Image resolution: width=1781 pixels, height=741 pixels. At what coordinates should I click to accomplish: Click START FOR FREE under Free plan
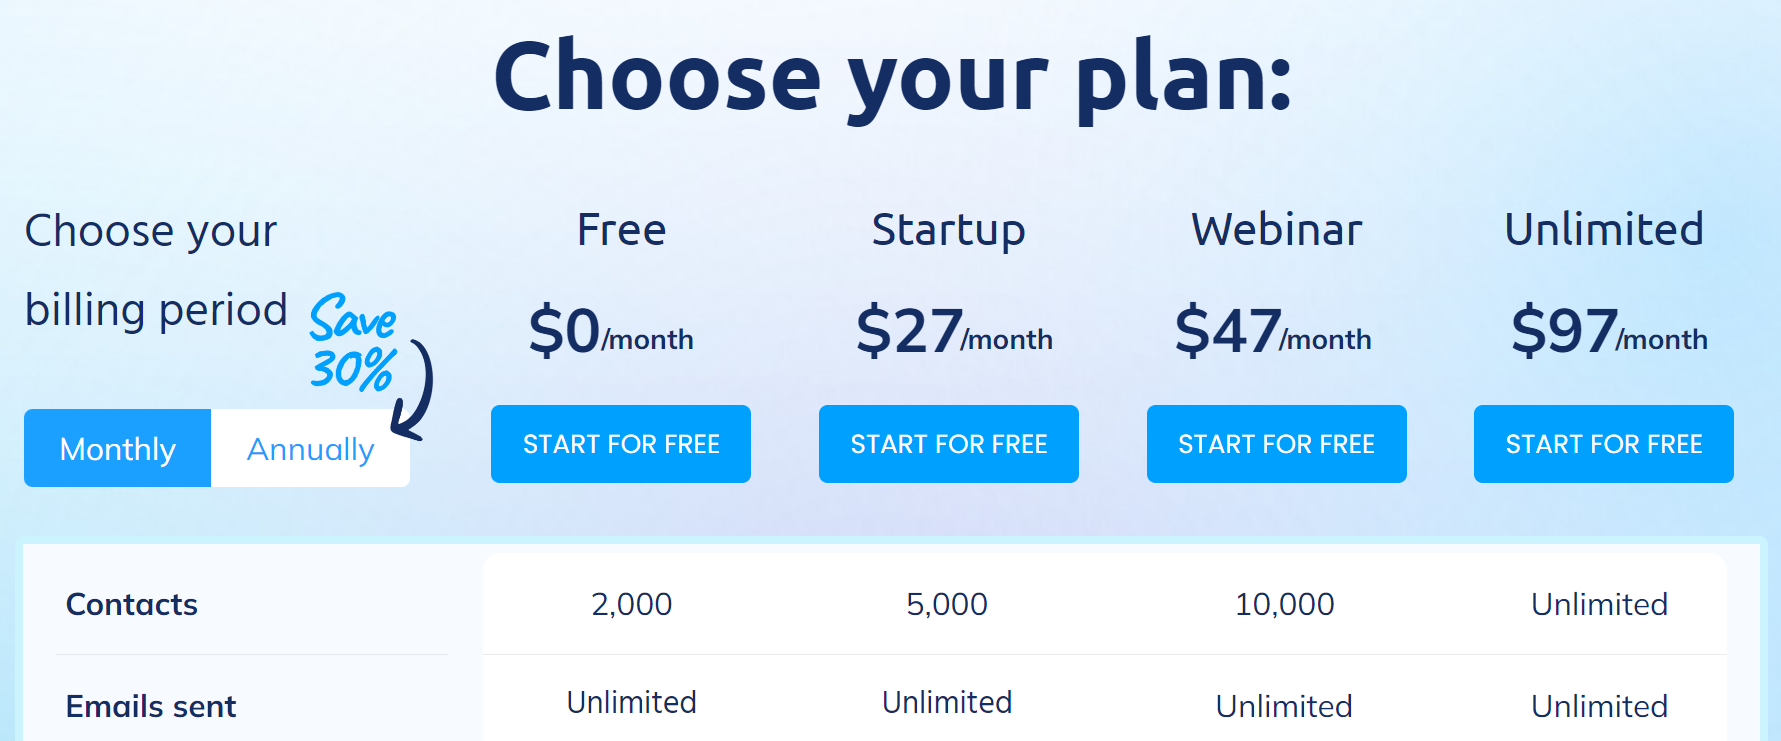pos(621,444)
